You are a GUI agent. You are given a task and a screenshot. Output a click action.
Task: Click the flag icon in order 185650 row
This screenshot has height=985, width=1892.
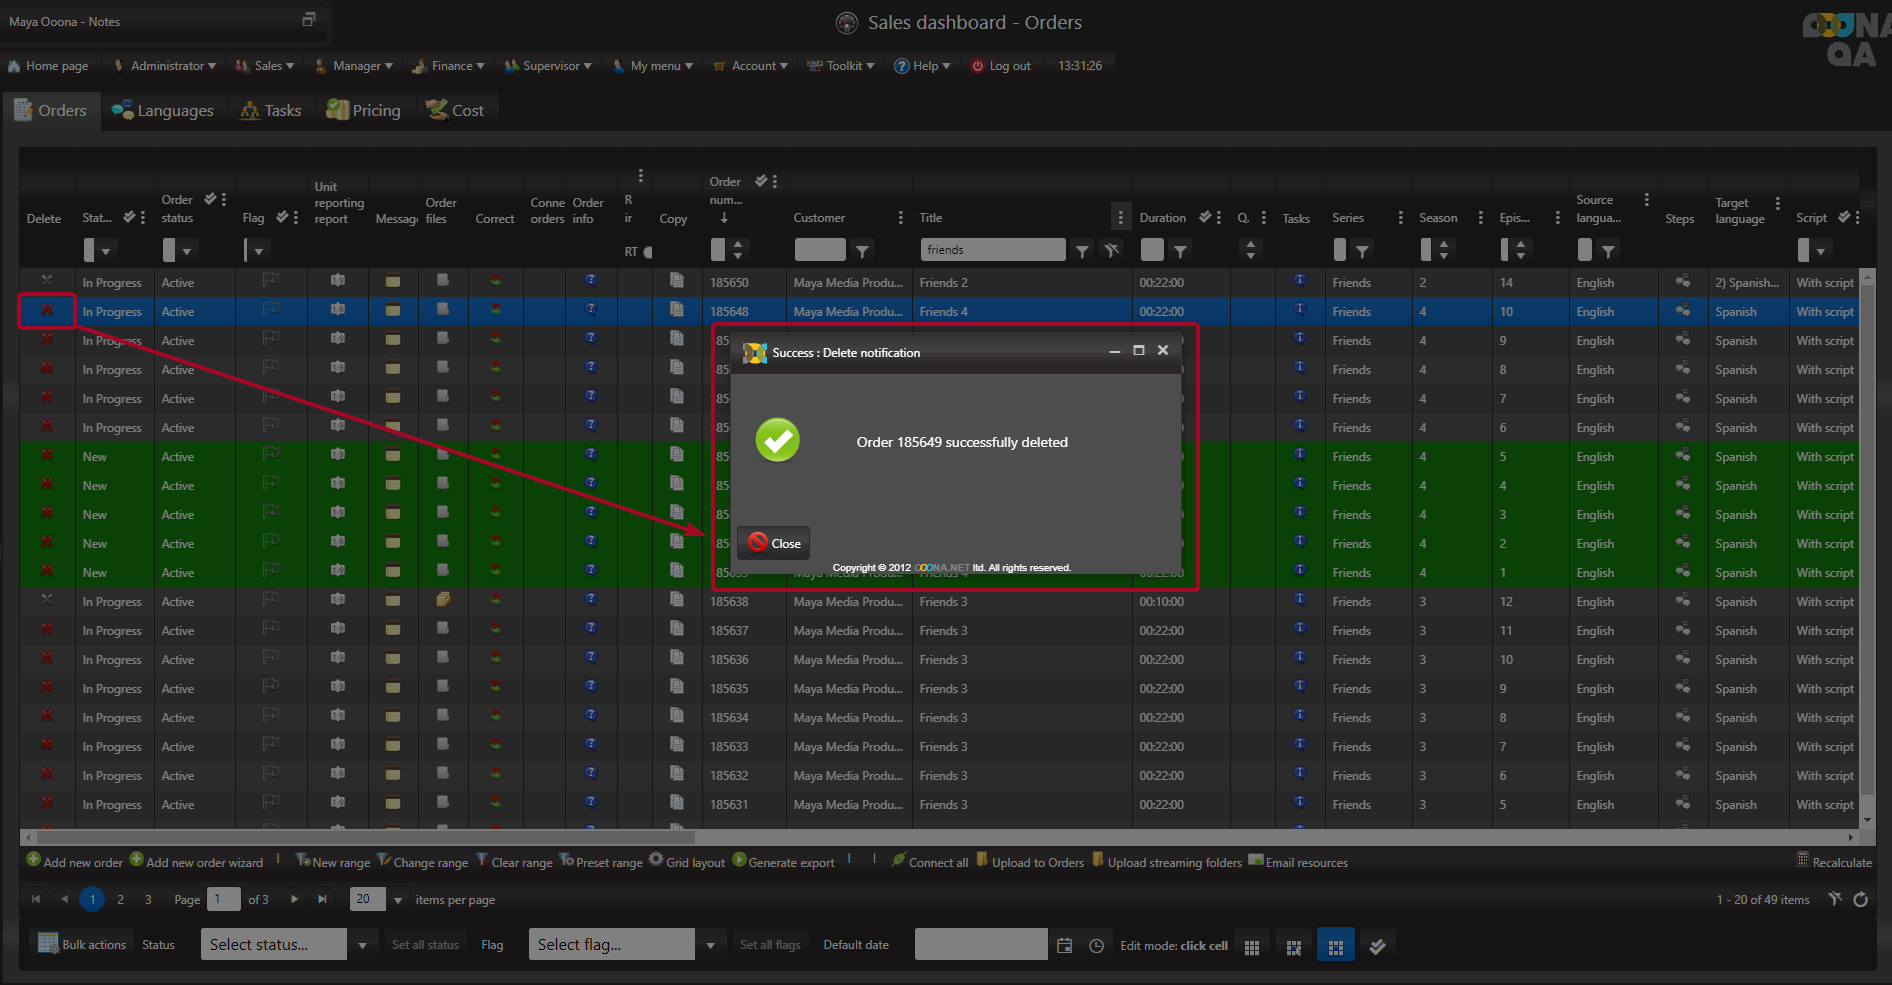(x=271, y=281)
